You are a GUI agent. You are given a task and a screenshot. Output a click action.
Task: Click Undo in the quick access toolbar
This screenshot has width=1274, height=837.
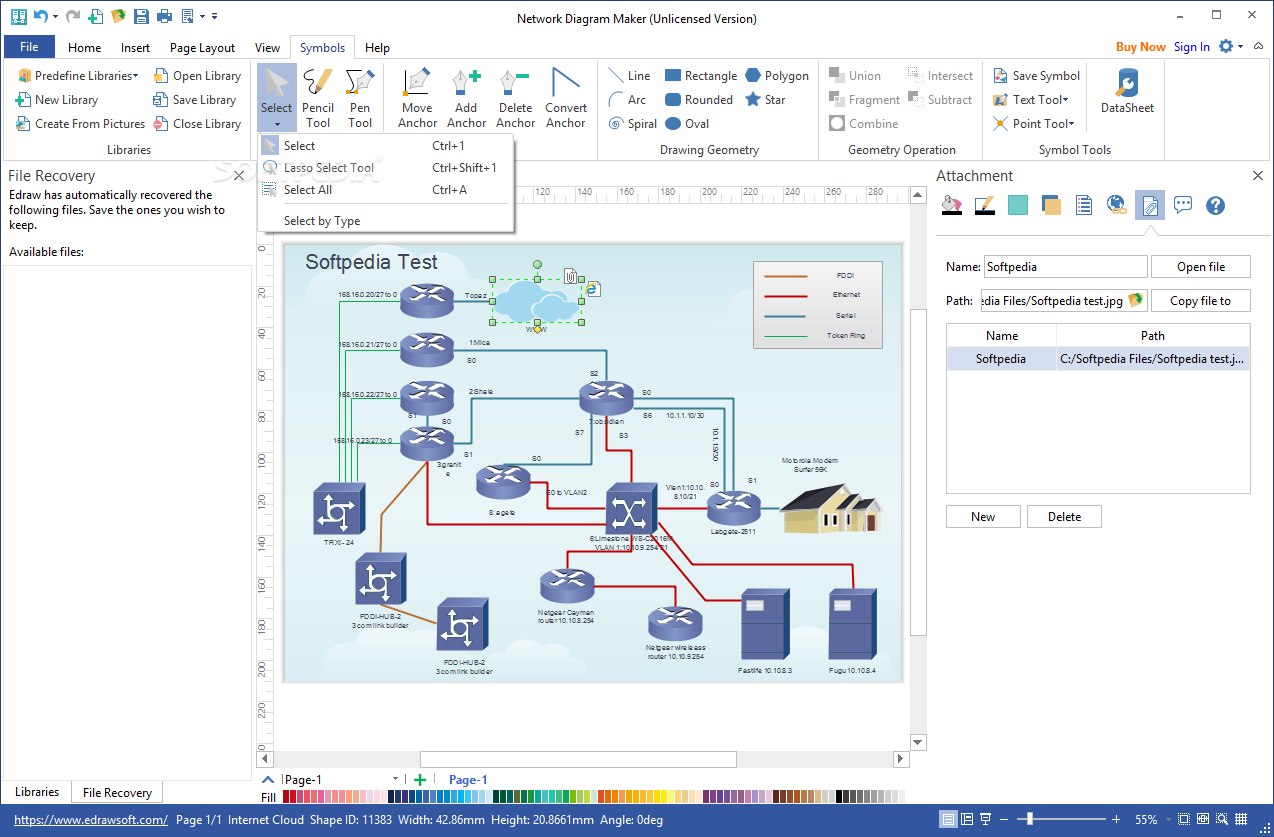(40, 16)
